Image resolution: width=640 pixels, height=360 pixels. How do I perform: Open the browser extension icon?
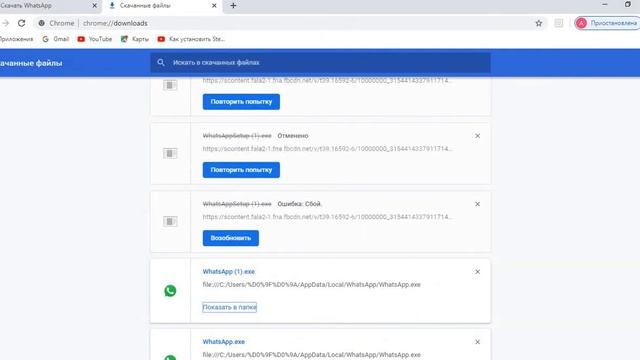558,23
